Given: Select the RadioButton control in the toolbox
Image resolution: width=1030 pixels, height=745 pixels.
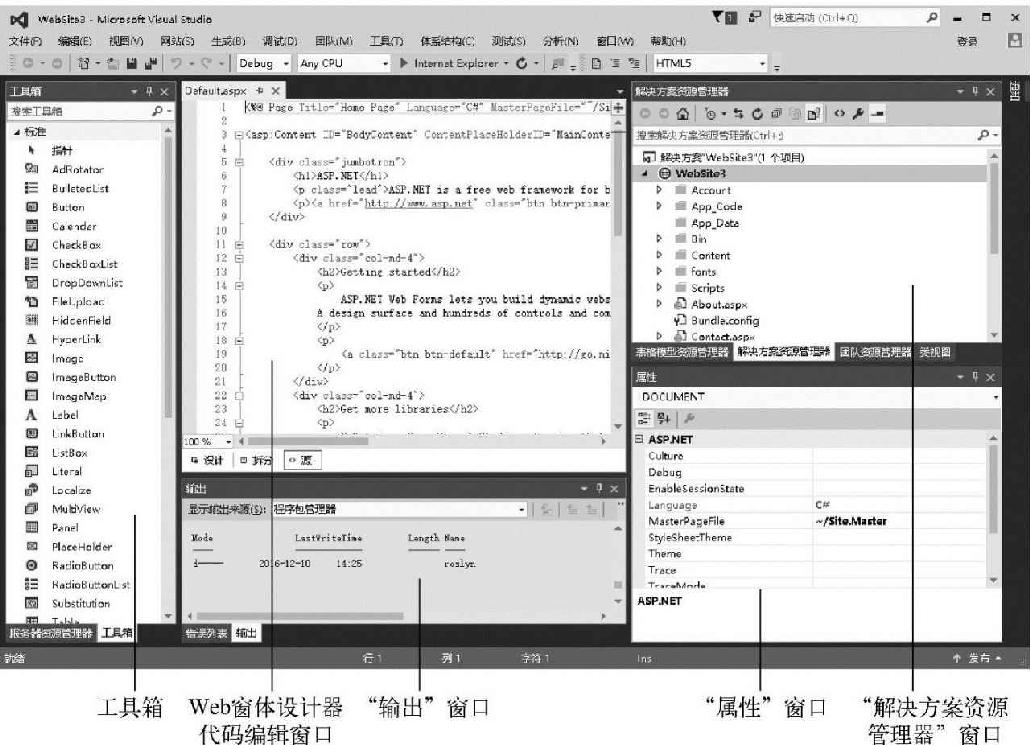Looking at the screenshot, I should [82, 566].
